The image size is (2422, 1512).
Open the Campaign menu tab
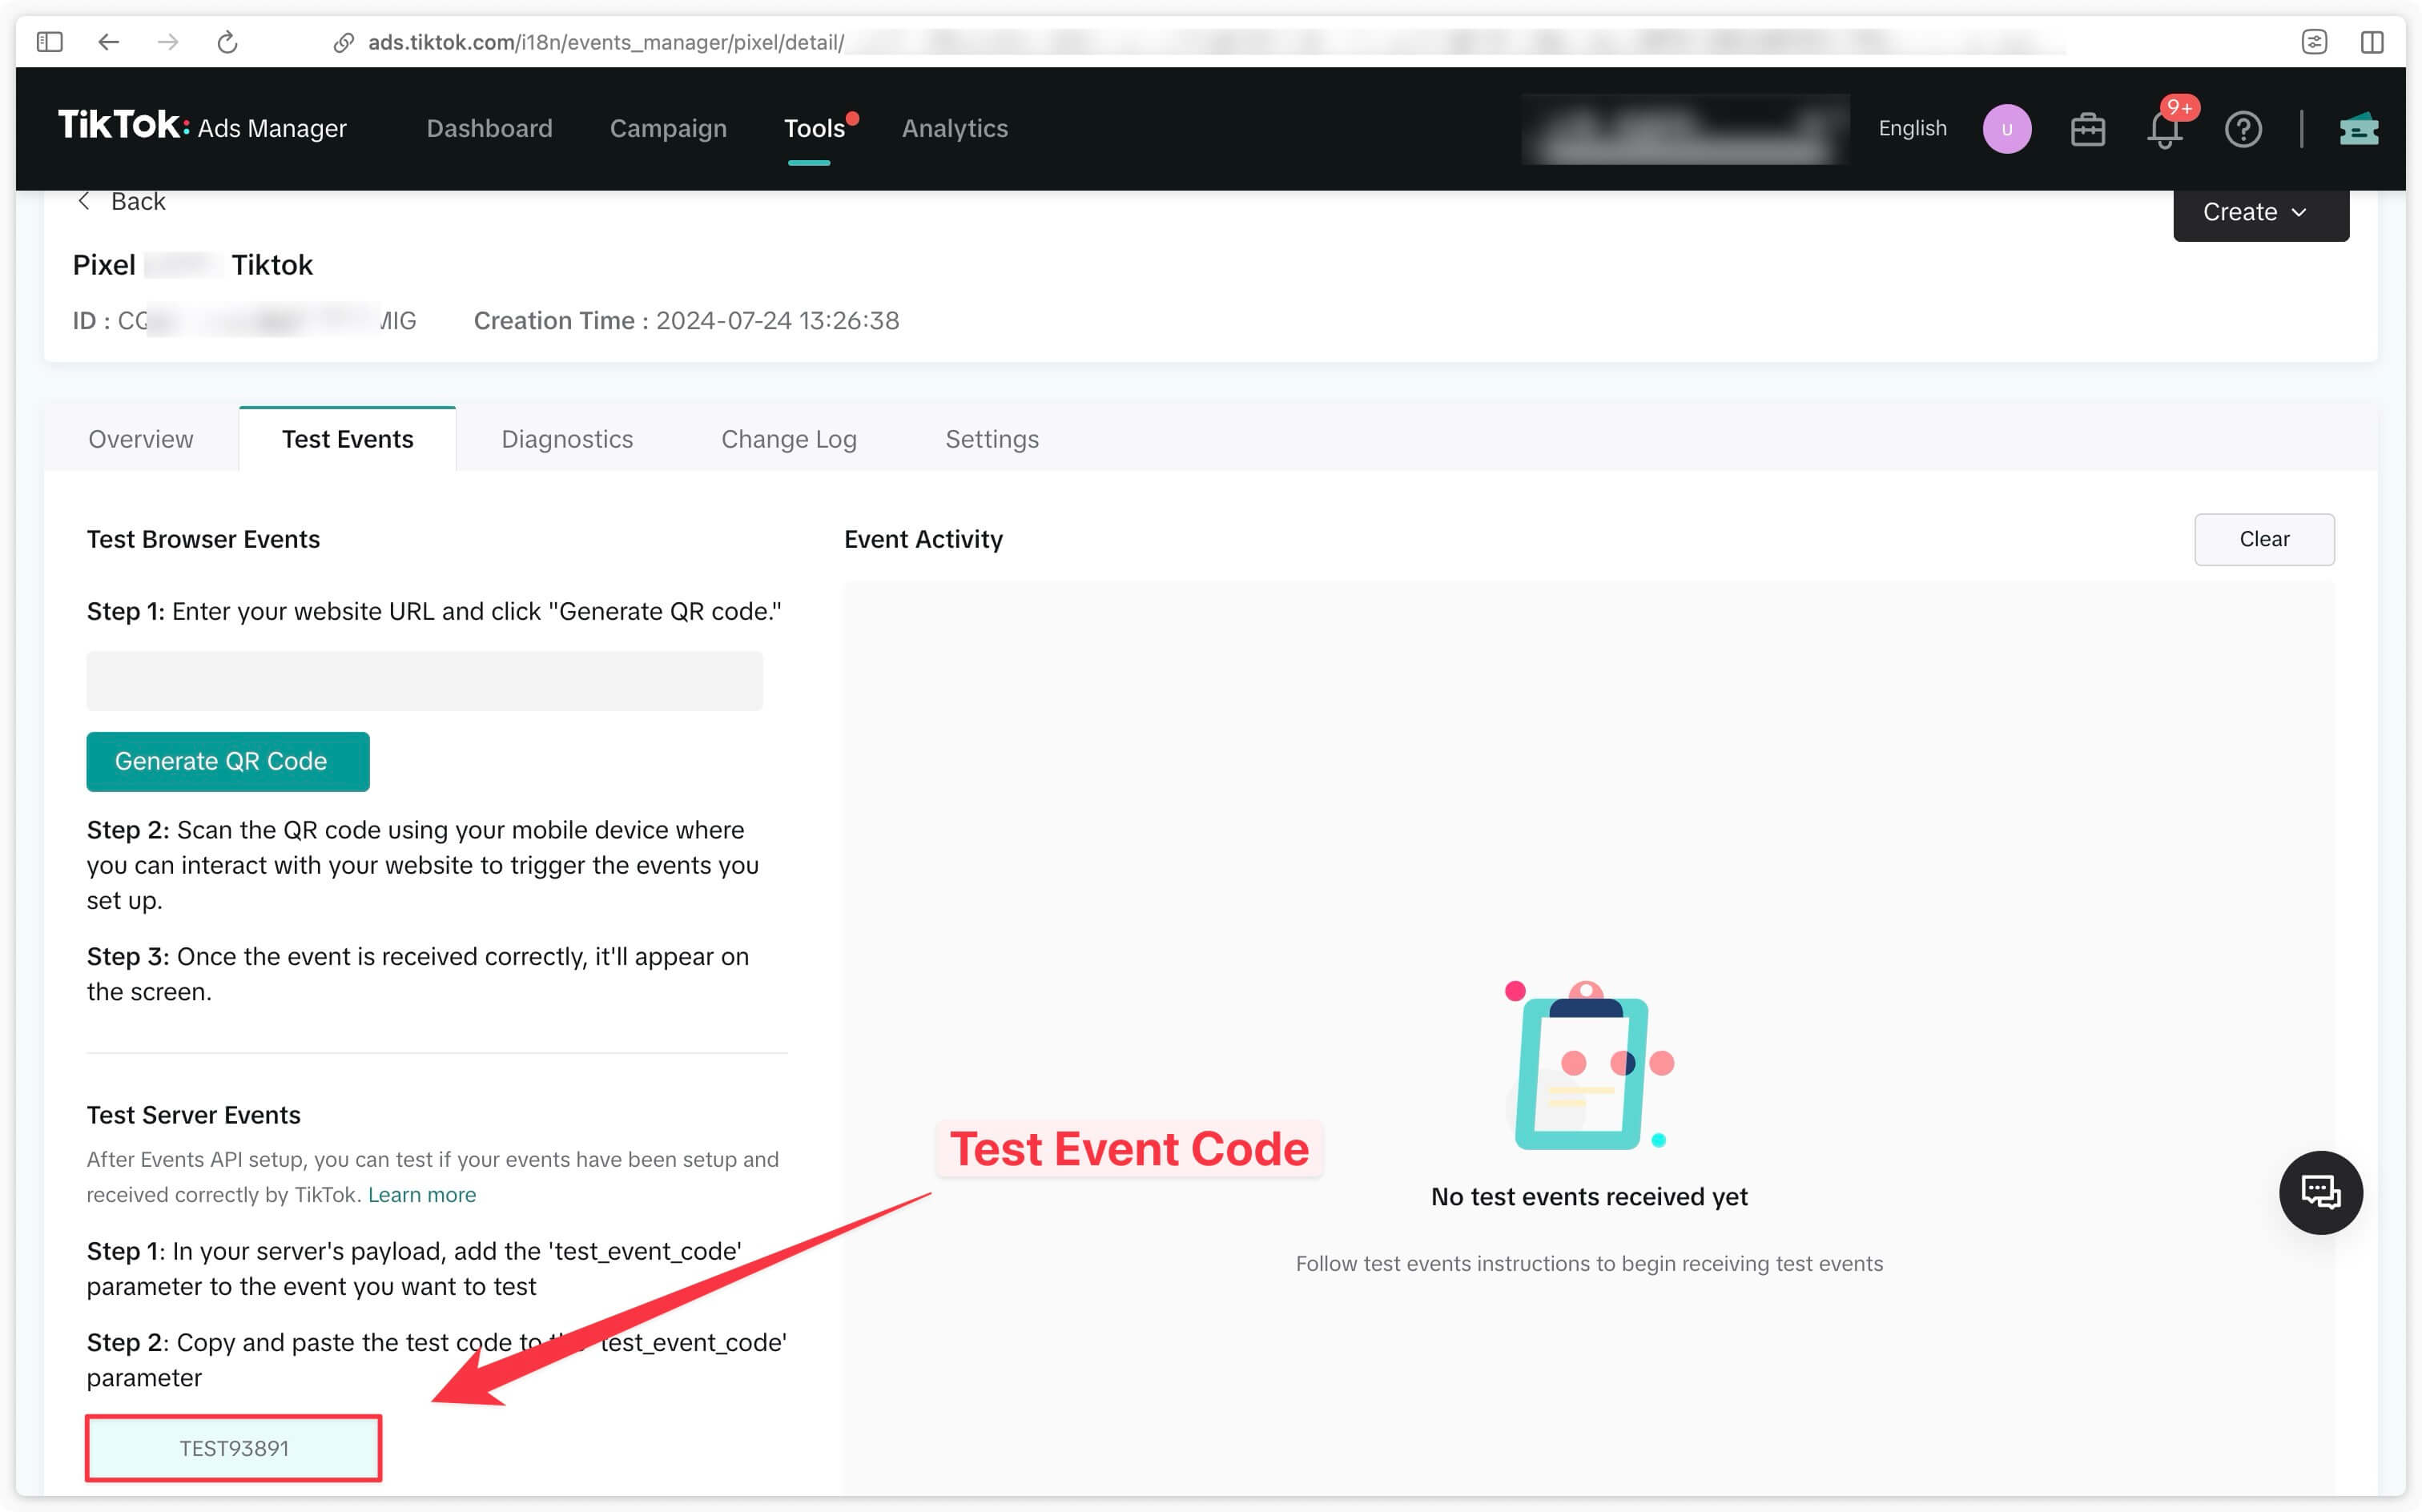tap(669, 127)
